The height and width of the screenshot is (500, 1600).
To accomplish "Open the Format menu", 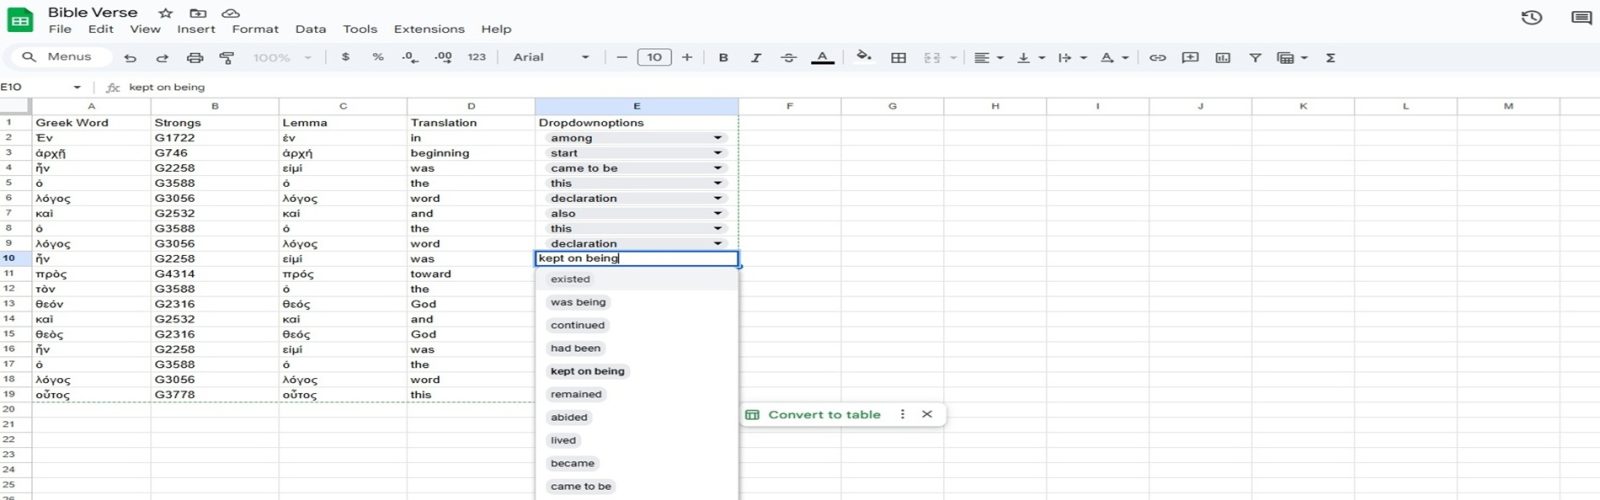I will tap(255, 29).
